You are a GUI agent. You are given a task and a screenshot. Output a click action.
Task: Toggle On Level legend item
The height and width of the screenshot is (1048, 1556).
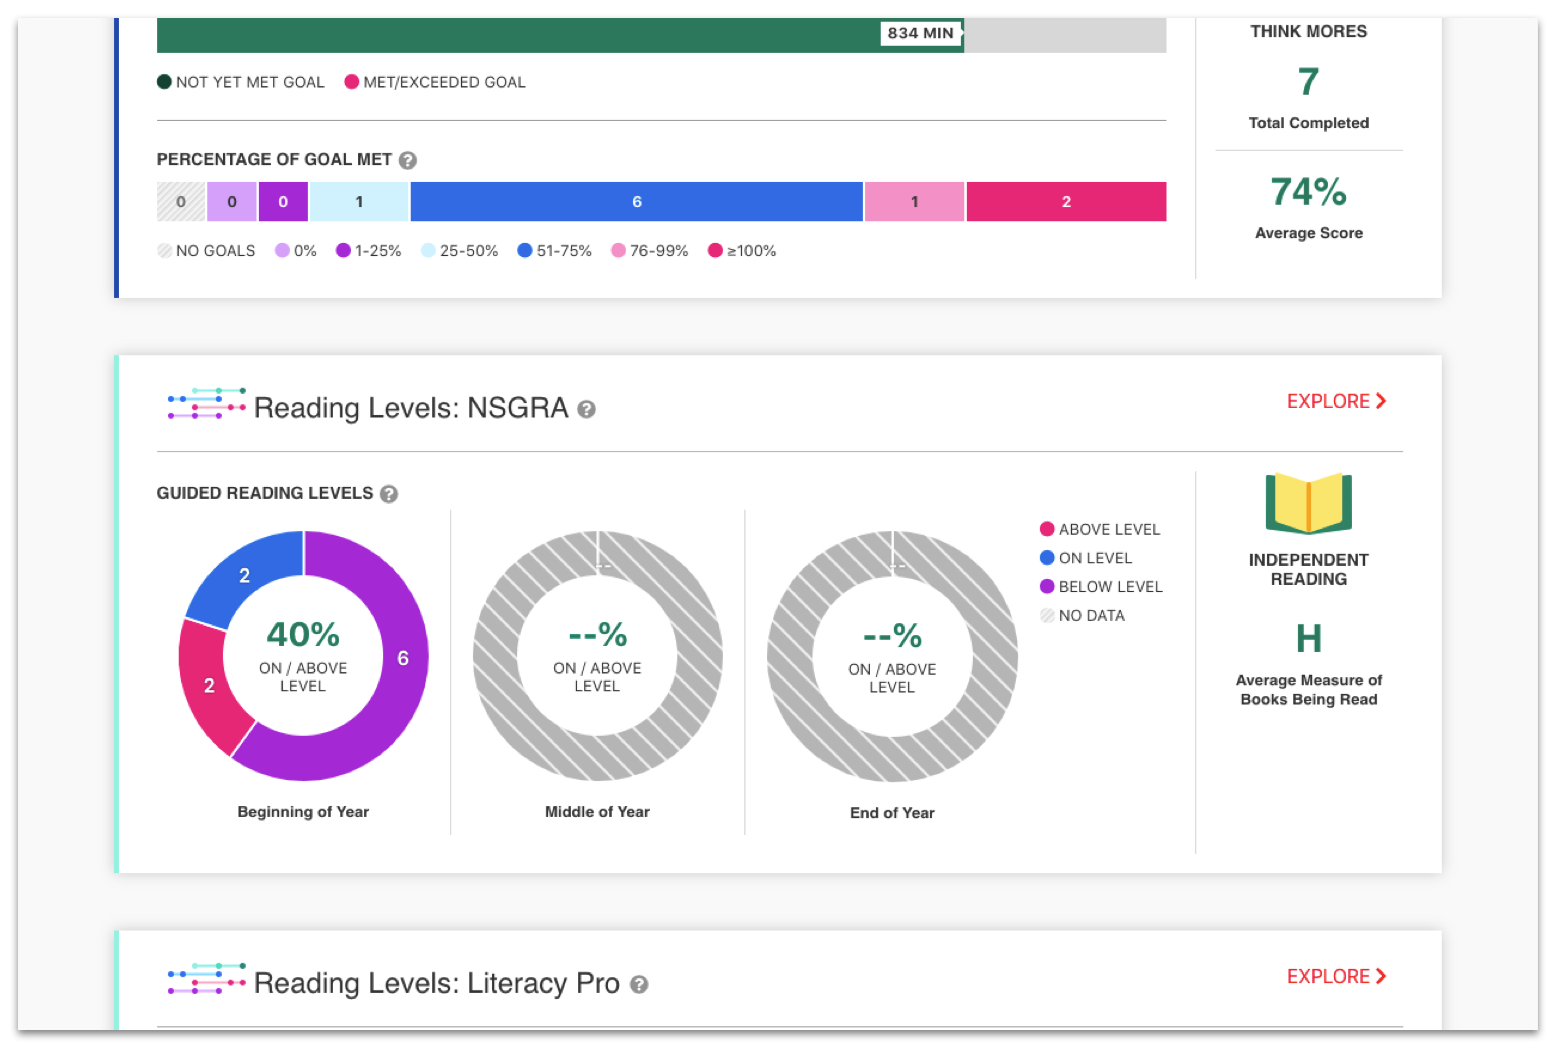pyautogui.click(x=1085, y=558)
